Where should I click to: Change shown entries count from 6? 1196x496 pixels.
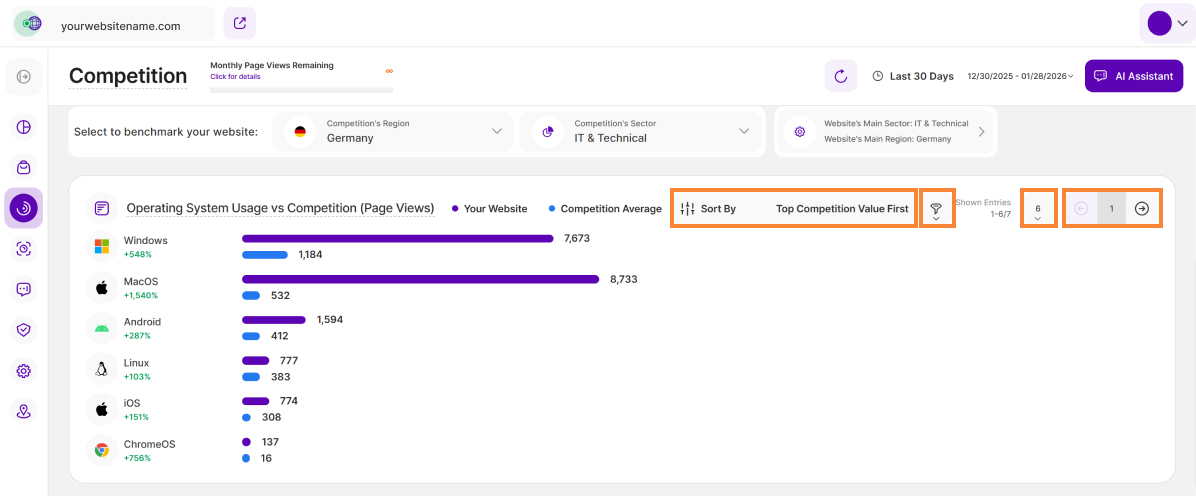[1038, 210]
